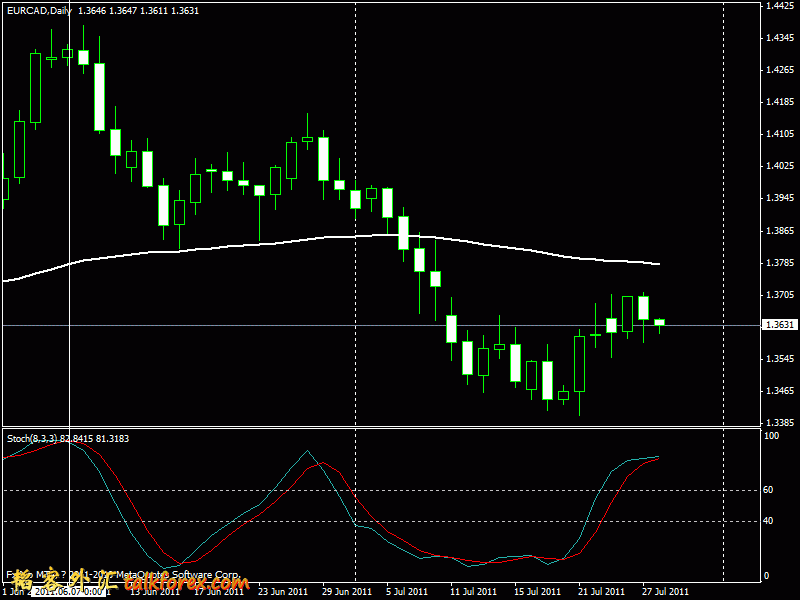Image resolution: width=800 pixels, height=600 pixels.
Task: Click the 1.3545 price axis label
Action: click(780, 359)
